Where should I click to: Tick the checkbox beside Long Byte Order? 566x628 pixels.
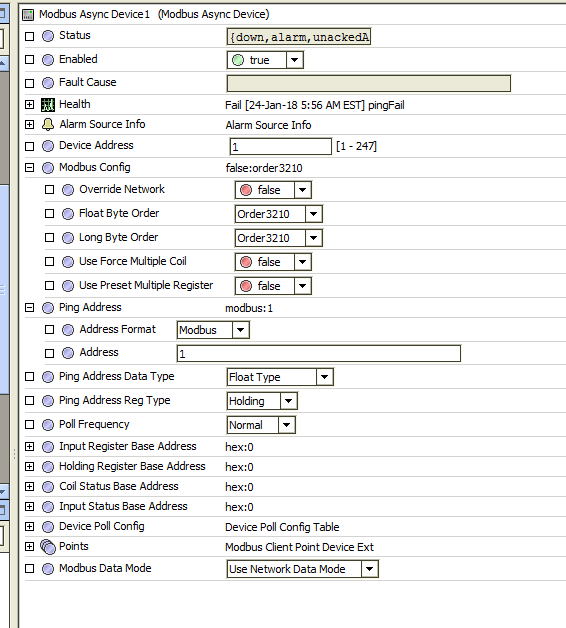[49, 238]
